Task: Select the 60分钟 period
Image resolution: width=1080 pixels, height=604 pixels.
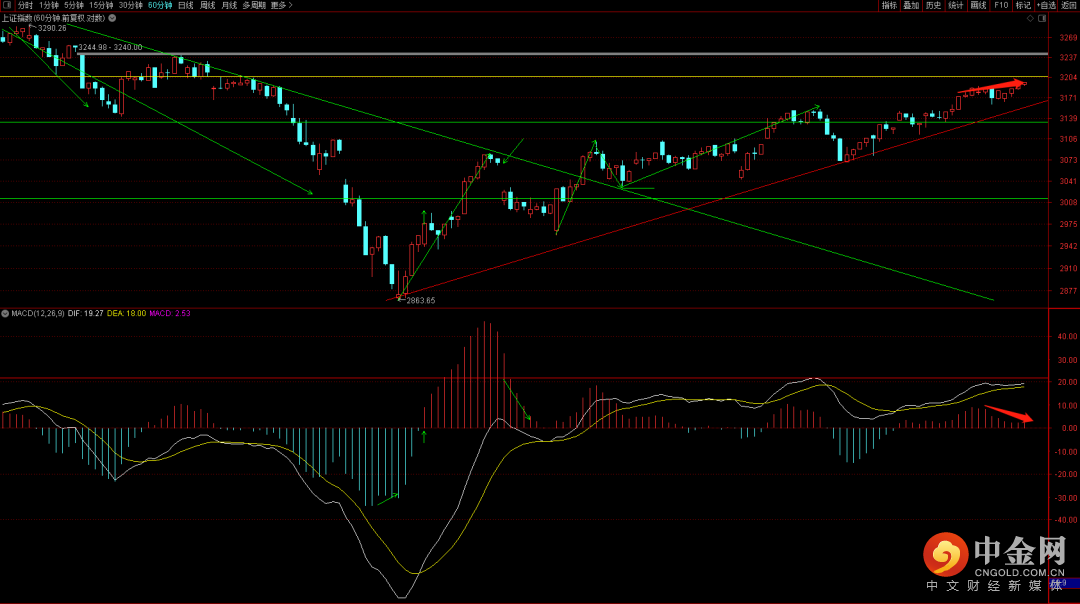Action: click(159, 5)
